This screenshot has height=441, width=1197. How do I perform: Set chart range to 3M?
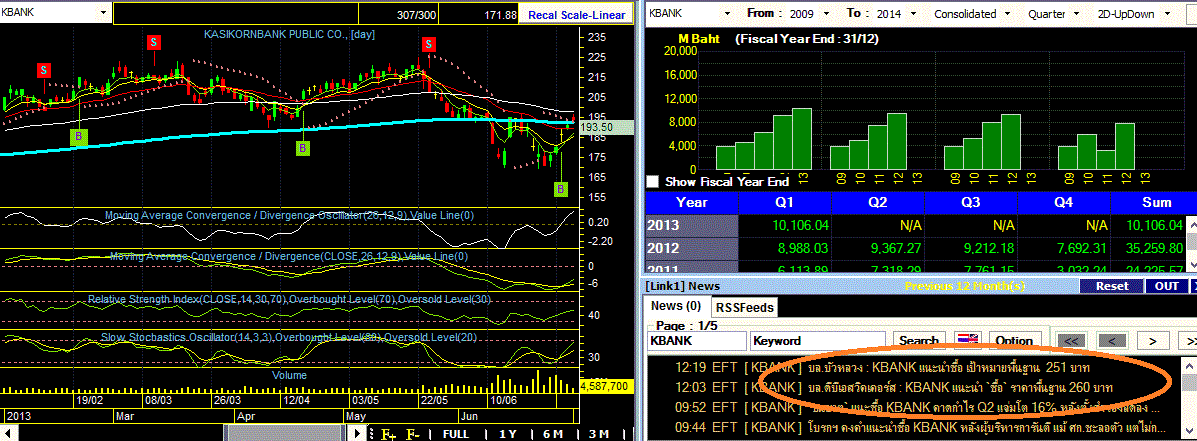[598, 434]
